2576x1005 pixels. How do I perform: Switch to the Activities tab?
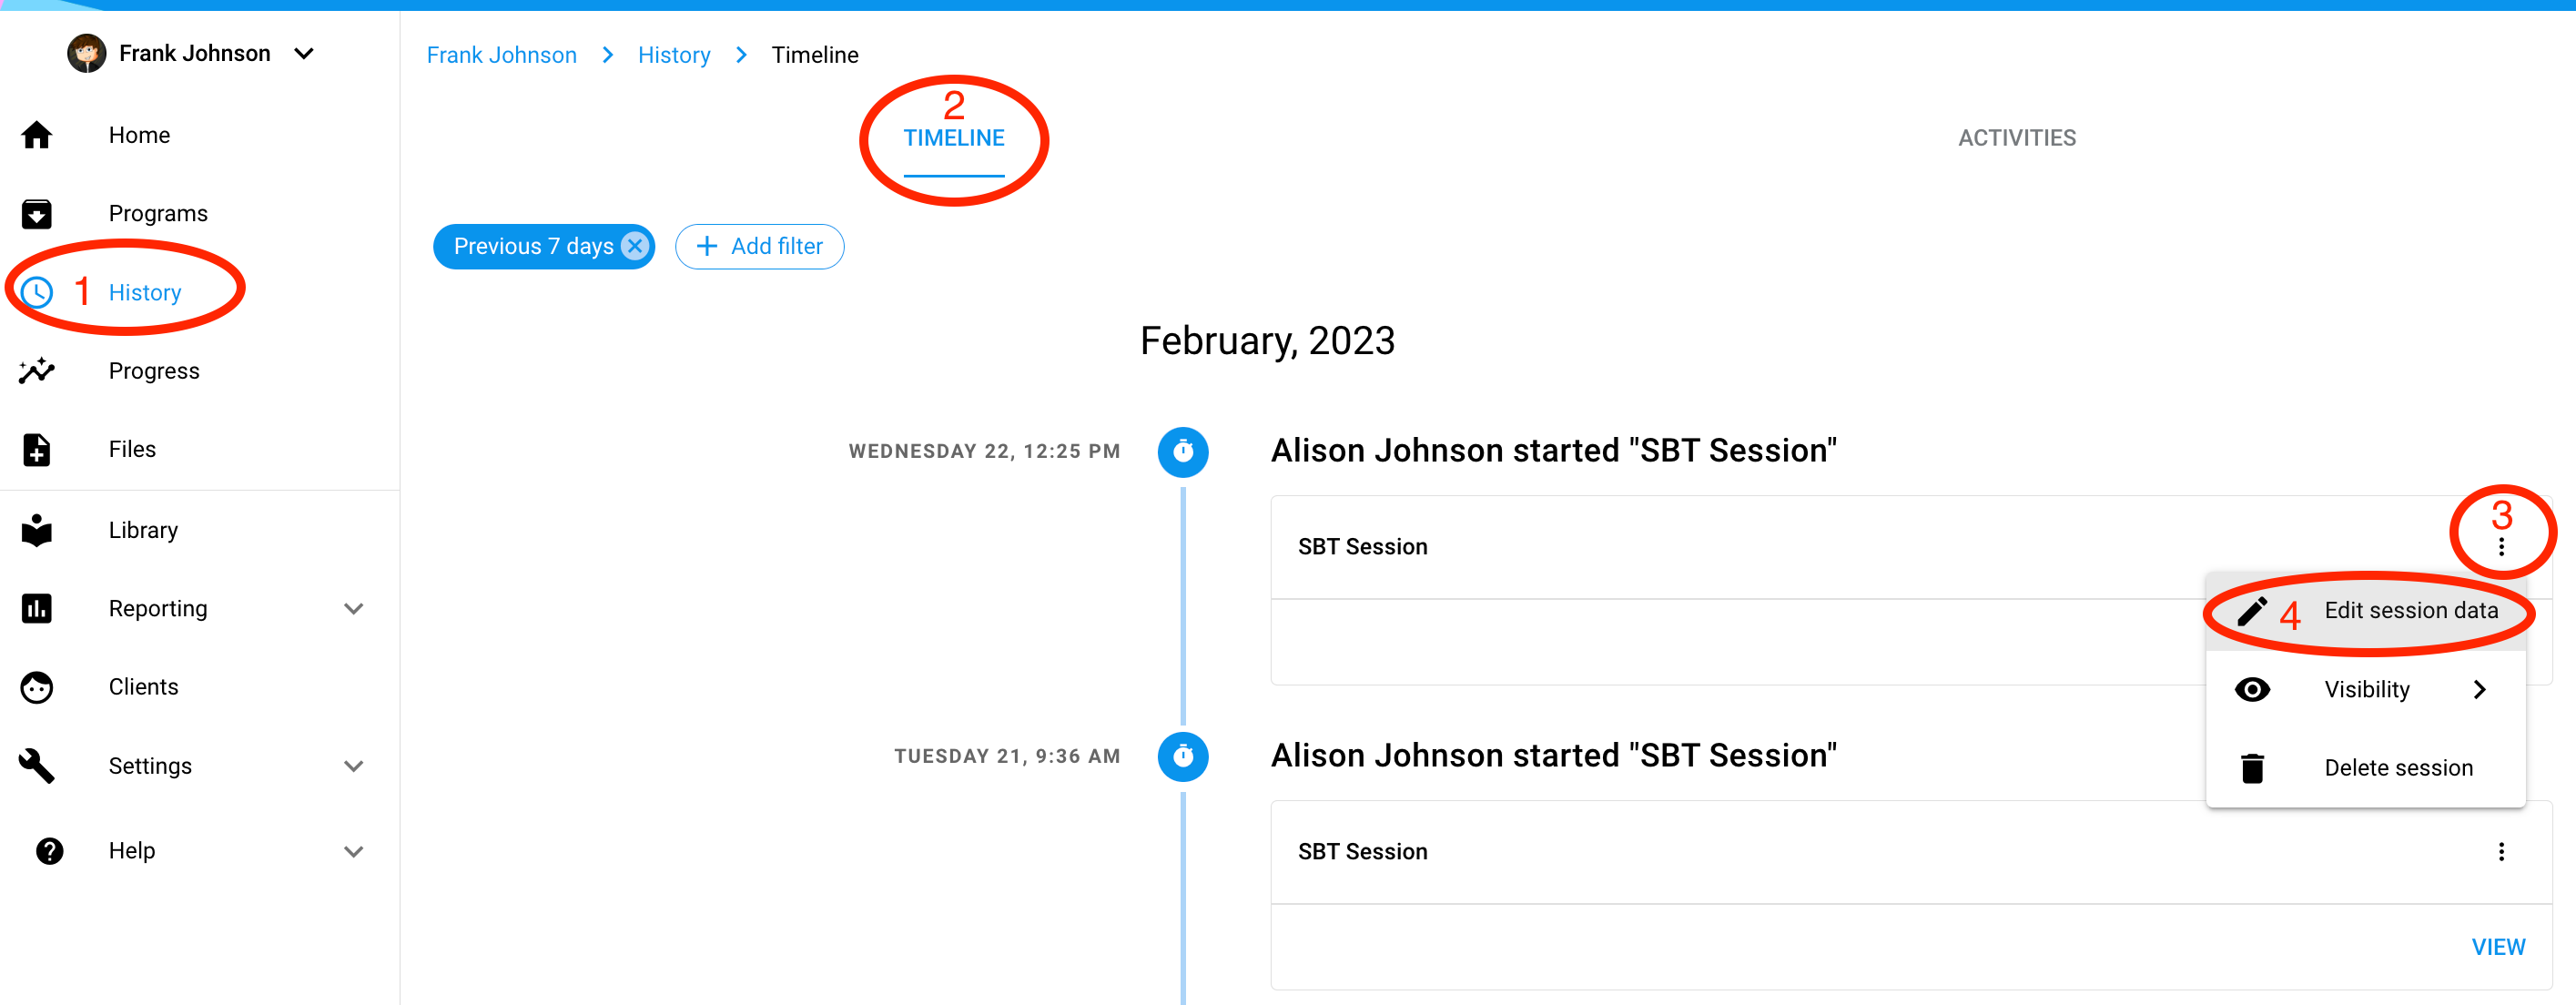click(x=2016, y=138)
